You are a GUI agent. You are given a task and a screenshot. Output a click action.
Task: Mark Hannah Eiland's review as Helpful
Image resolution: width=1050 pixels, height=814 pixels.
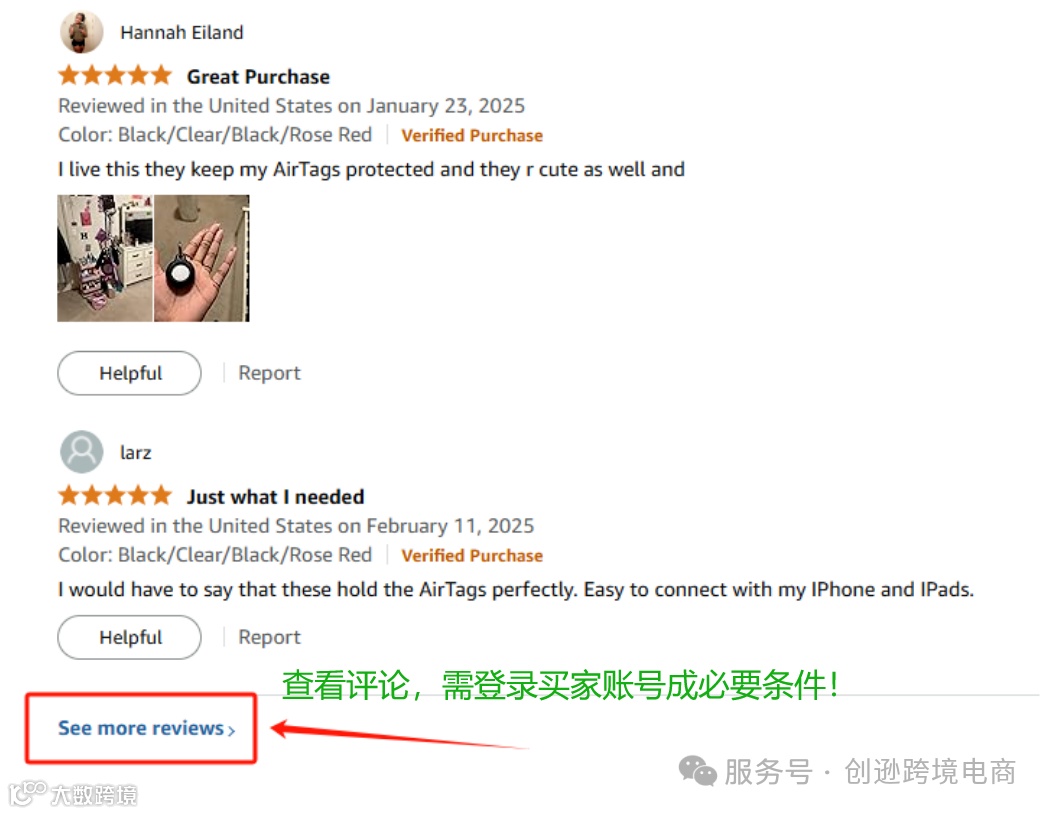129,373
